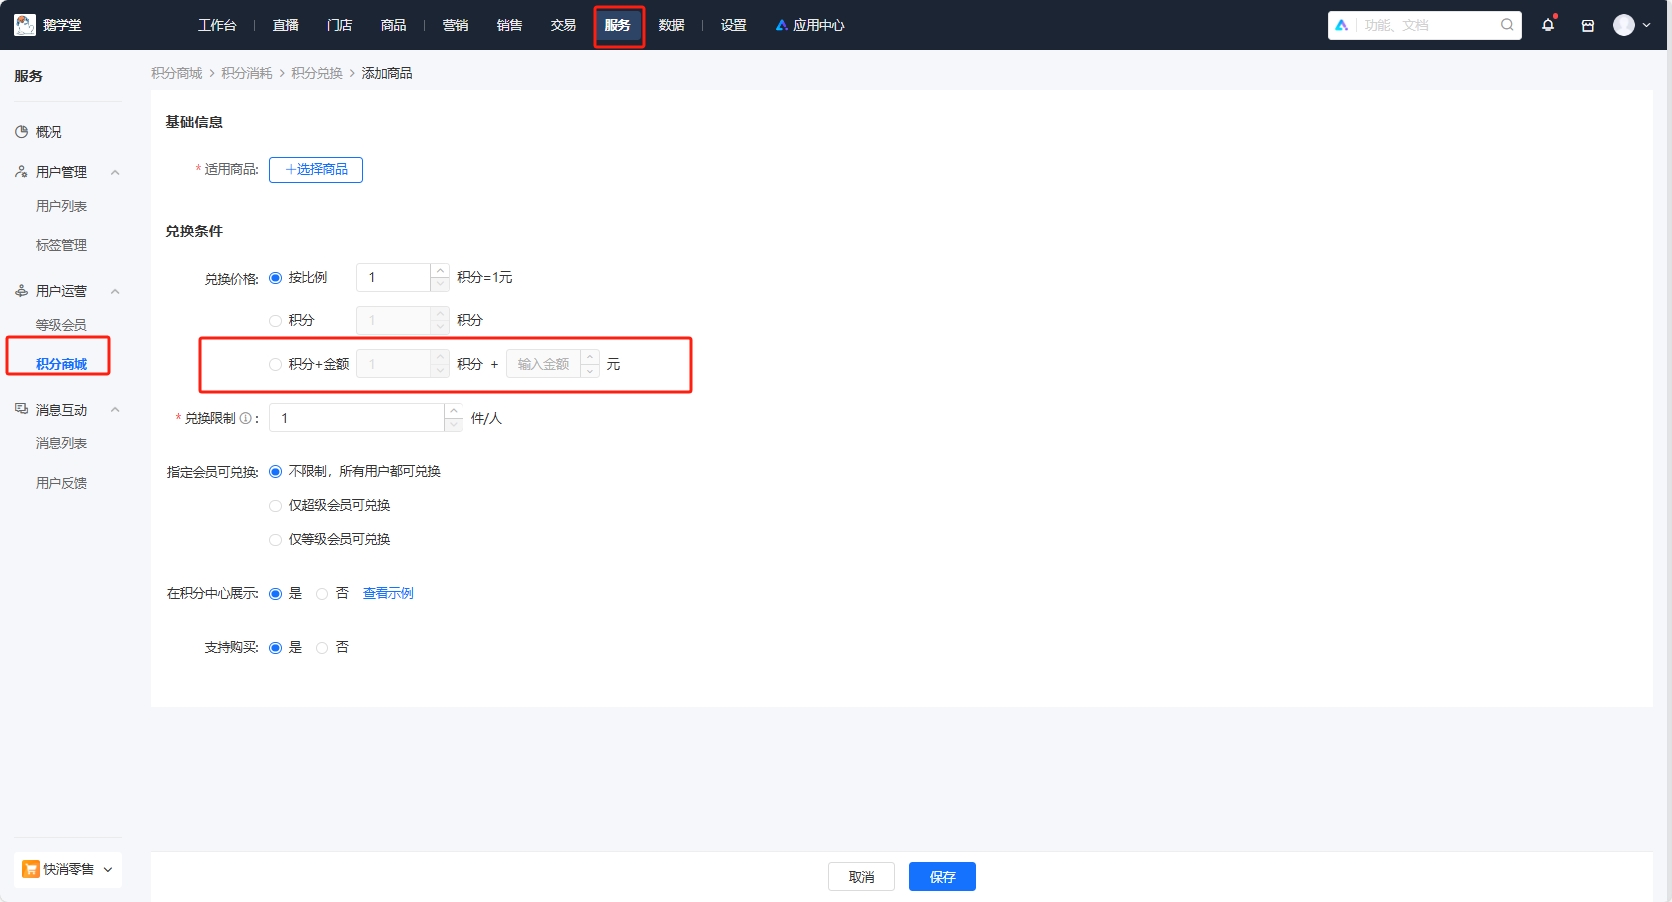Click the search magnifier icon

tap(1507, 25)
